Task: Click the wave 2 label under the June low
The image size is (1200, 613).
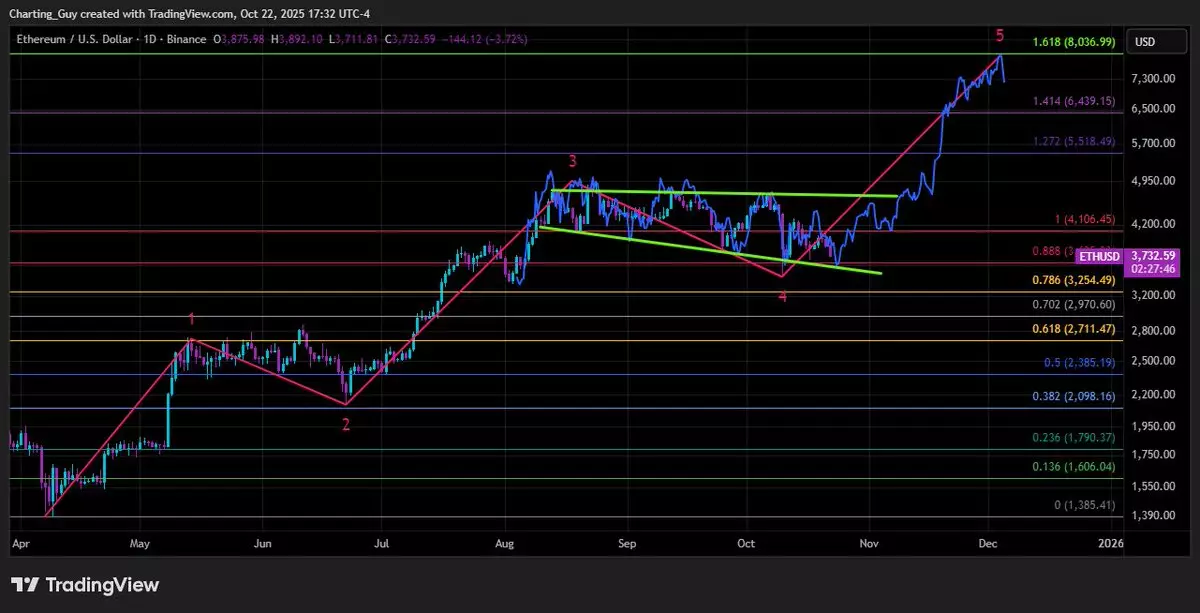Action: click(346, 424)
